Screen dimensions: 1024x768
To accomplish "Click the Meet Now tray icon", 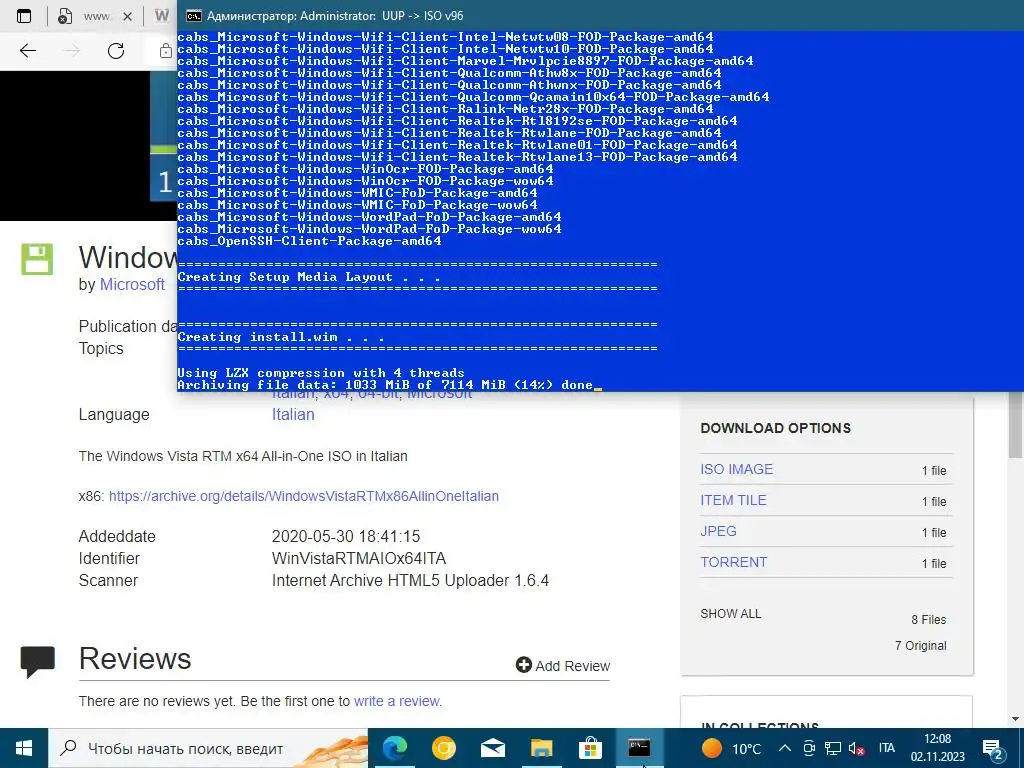I will (809, 748).
